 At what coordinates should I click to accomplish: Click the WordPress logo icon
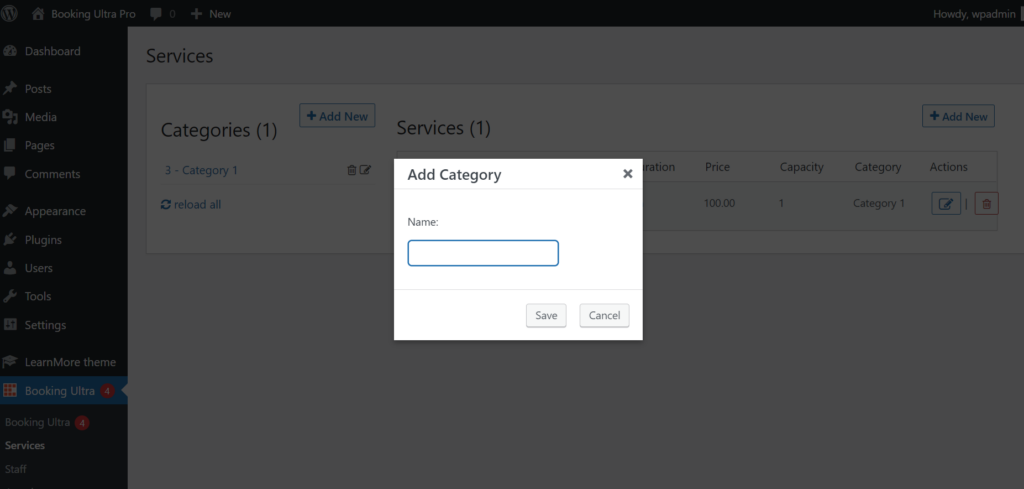coord(10,13)
